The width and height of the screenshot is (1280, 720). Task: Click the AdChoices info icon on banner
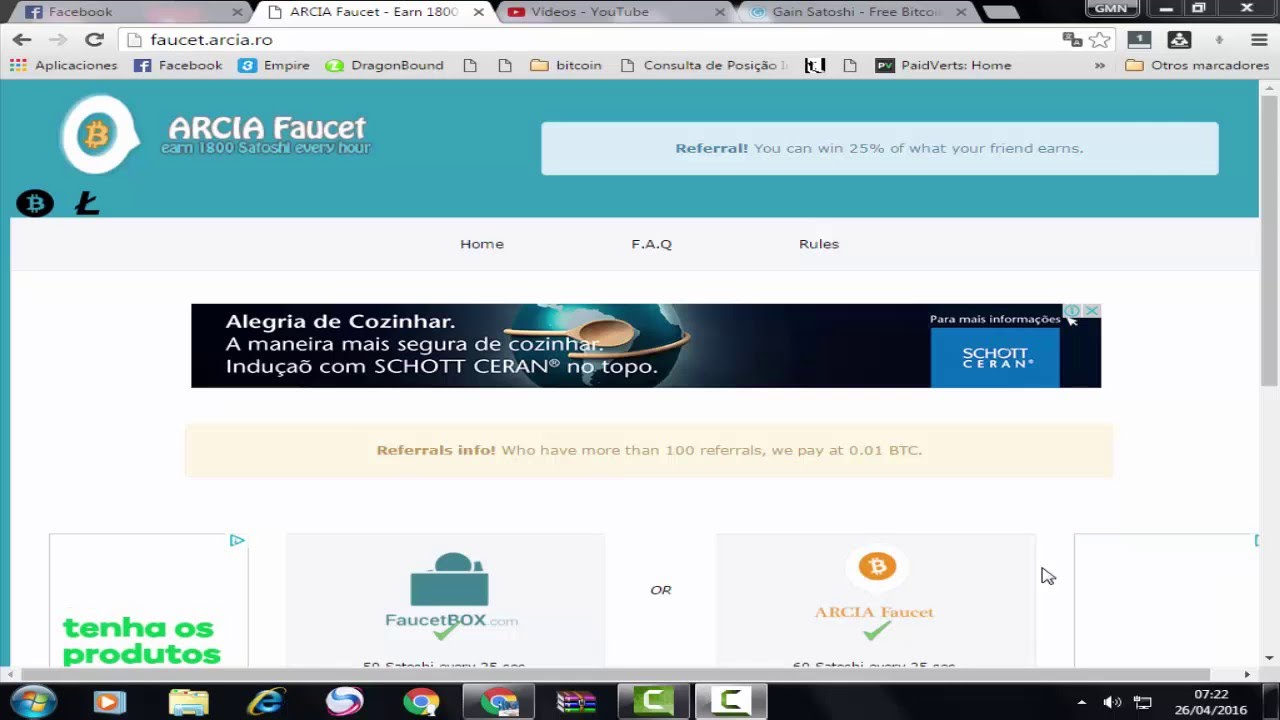1072,311
